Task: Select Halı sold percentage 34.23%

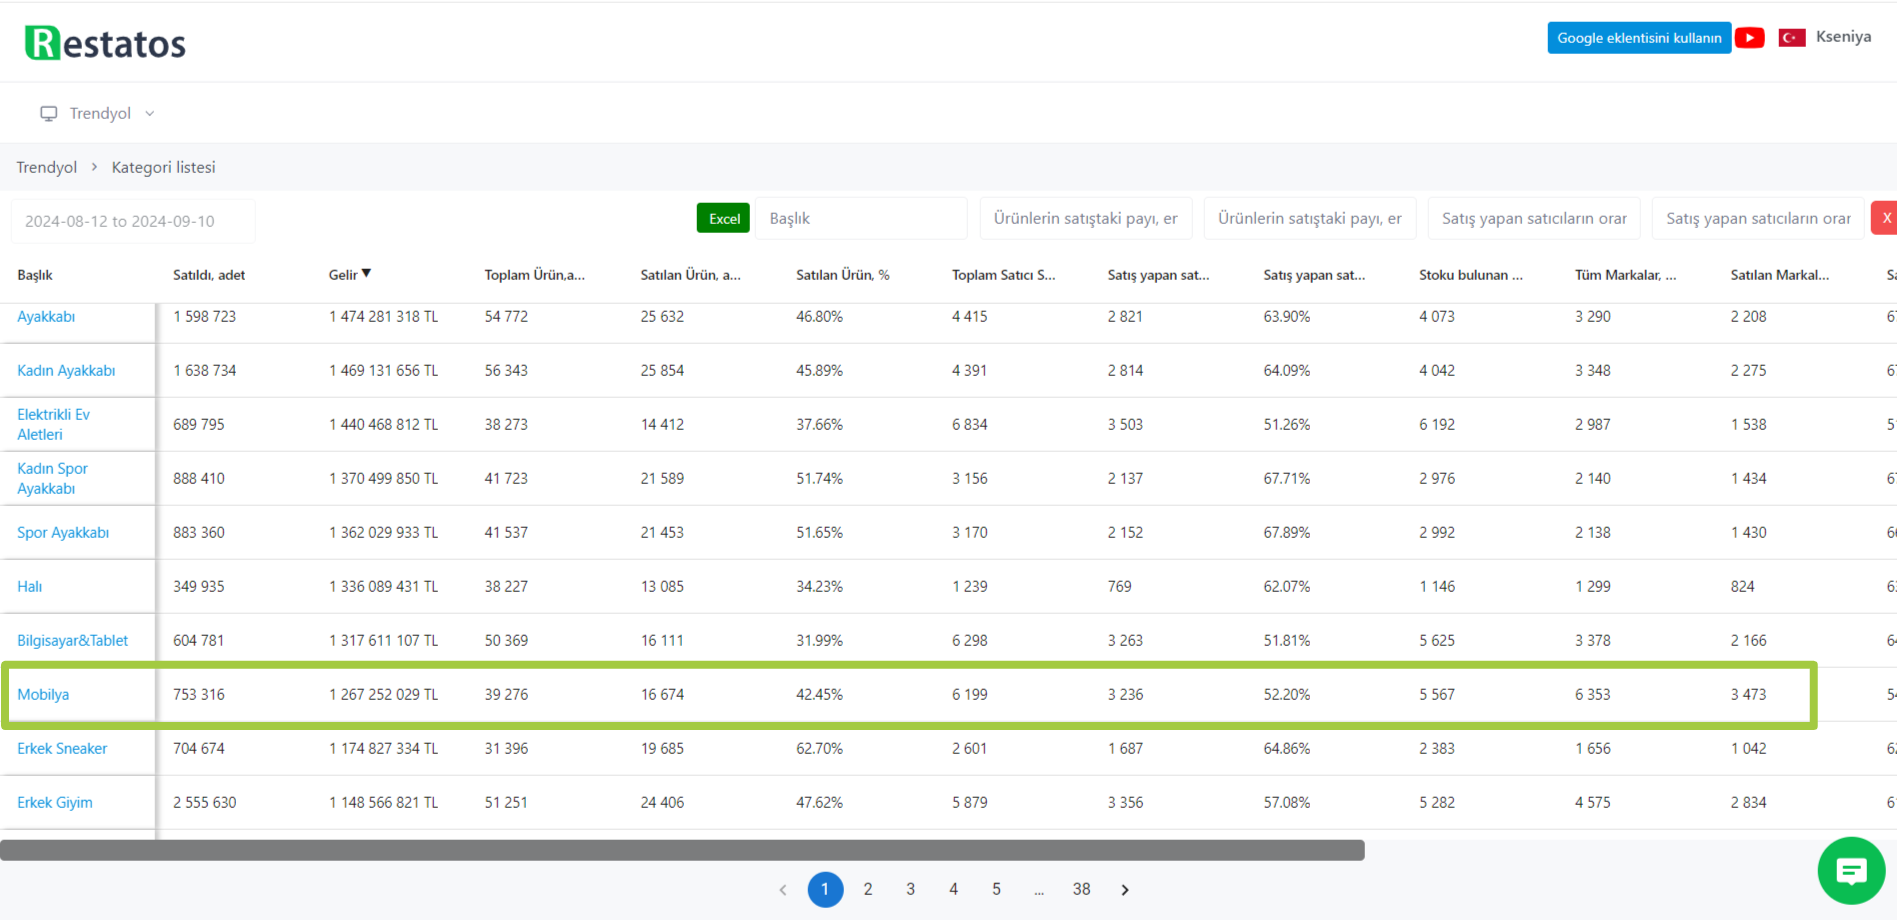Action: point(820,587)
